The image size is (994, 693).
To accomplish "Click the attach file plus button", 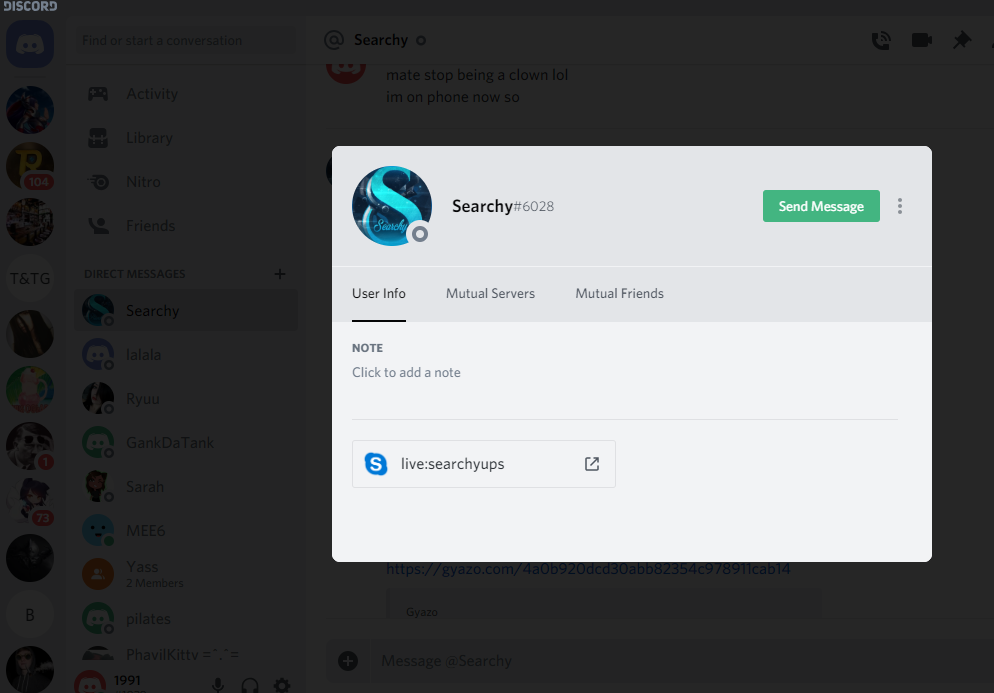I will 347,661.
